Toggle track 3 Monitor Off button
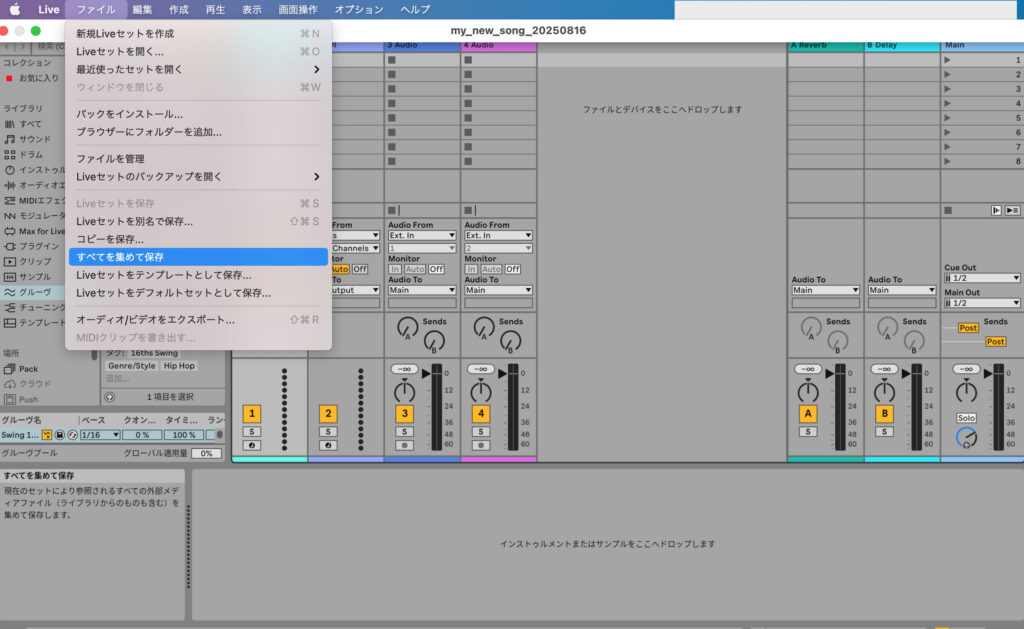The width and height of the screenshot is (1024, 629). pyautogui.click(x=436, y=269)
